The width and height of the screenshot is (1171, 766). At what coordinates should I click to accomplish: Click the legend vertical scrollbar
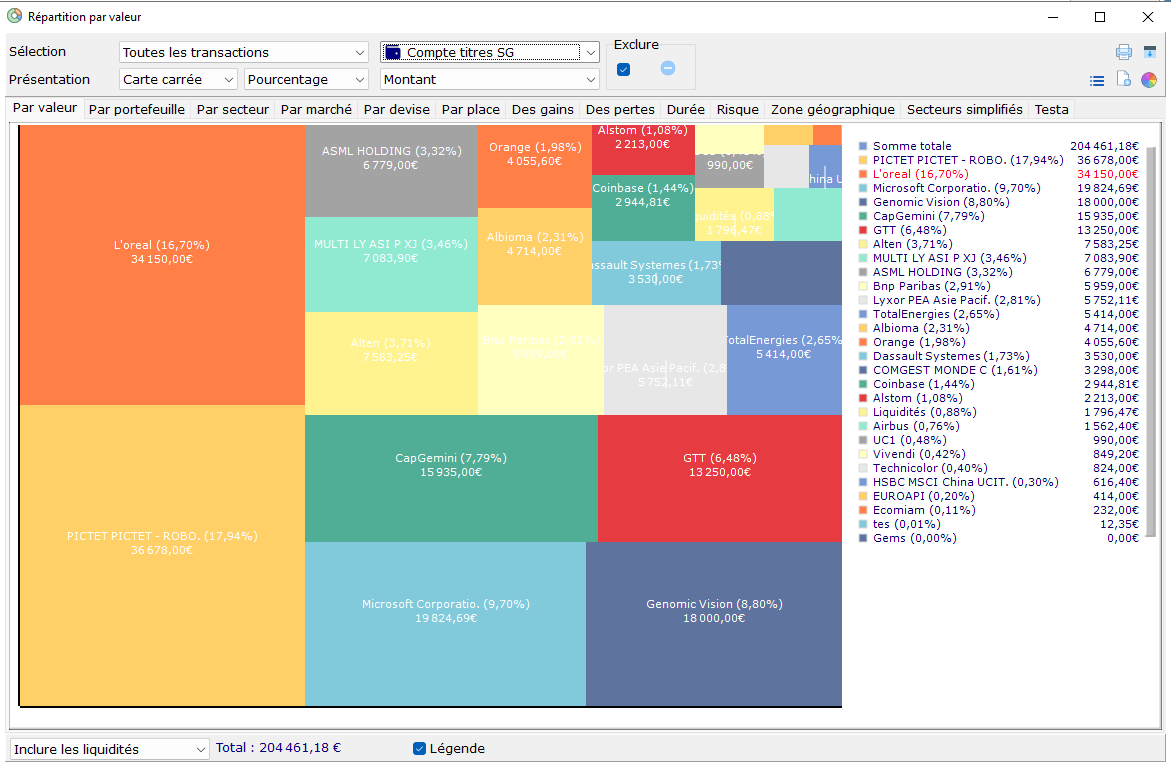pyautogui.click(x=1151, y=341)
